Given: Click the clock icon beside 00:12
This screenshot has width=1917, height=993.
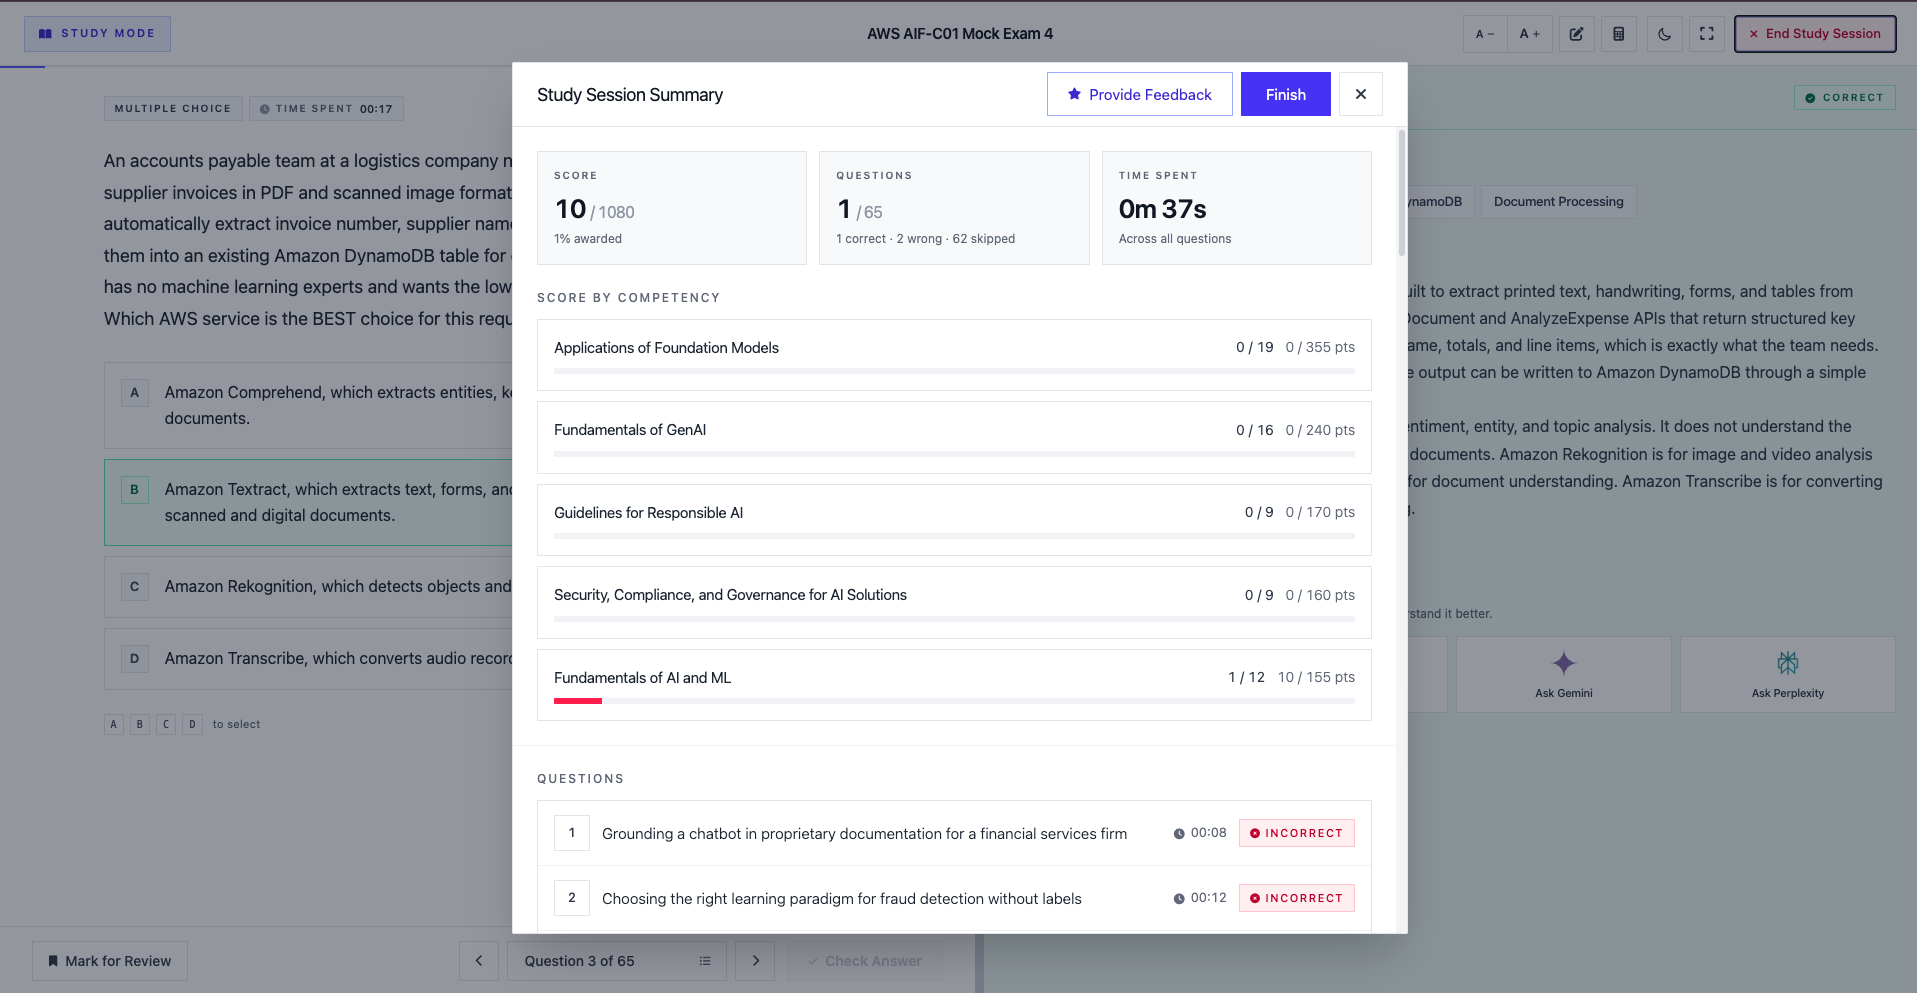Looking at the screenshot, I should pos(1179,899).
